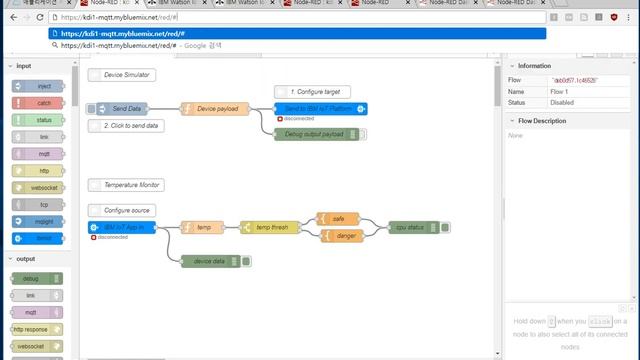The image size is (640, 360).
Task: Toggle the cpu status debug node's button
Action: pyautogui.click(x=445, y=227)
